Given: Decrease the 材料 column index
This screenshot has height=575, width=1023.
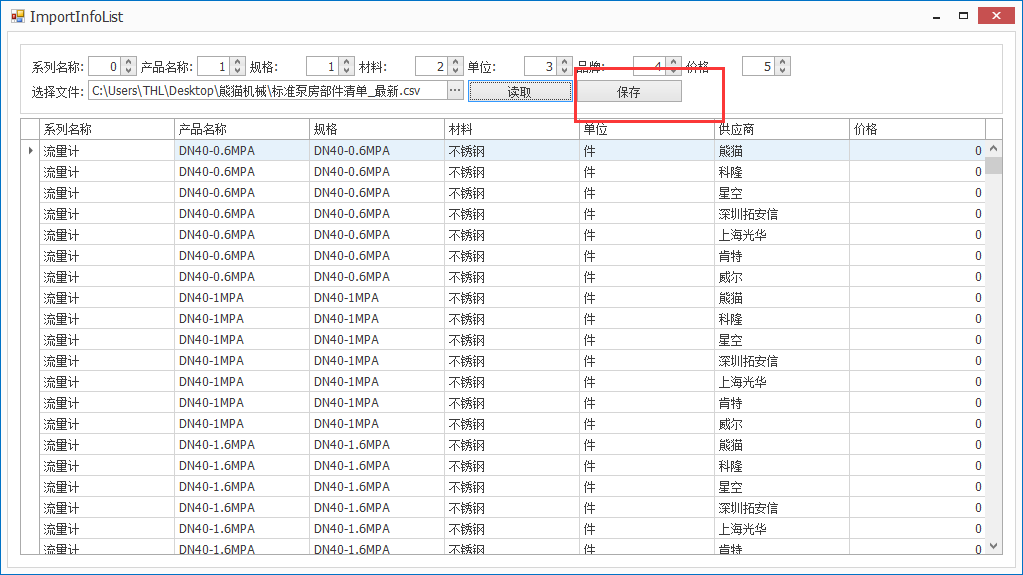Looking at the screenshot, I should click(455, 71).
